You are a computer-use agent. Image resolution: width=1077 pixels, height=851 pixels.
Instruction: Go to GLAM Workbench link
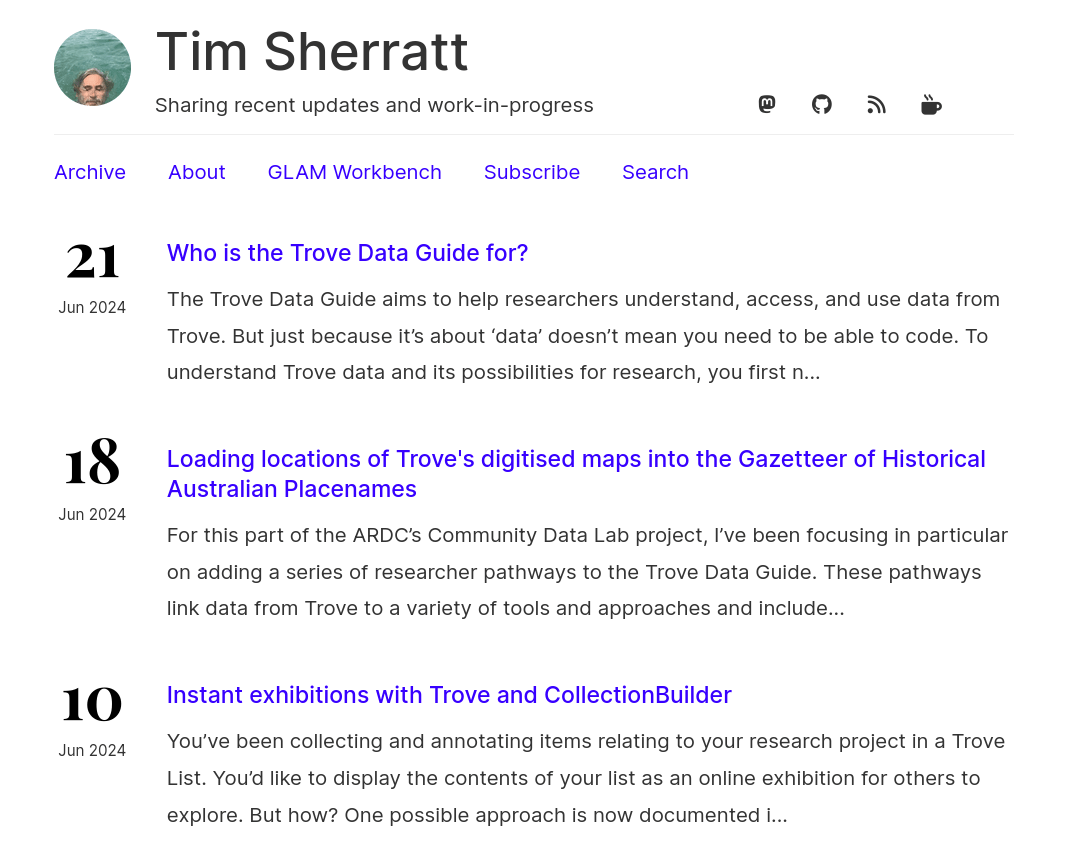coord(354,172)
